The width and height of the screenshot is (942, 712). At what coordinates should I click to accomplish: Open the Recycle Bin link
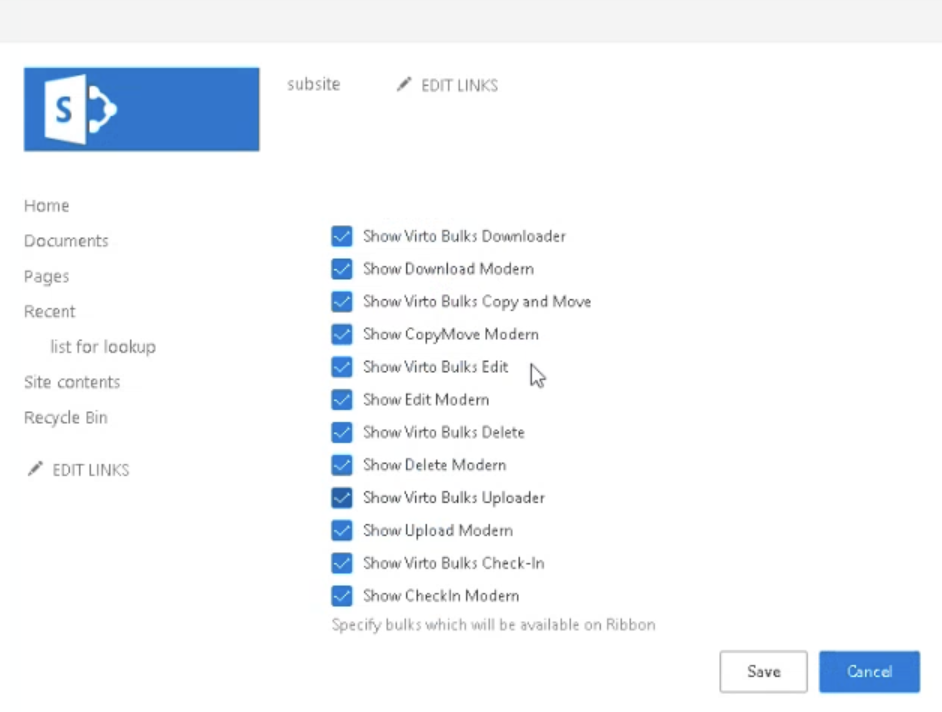(65, 418)
